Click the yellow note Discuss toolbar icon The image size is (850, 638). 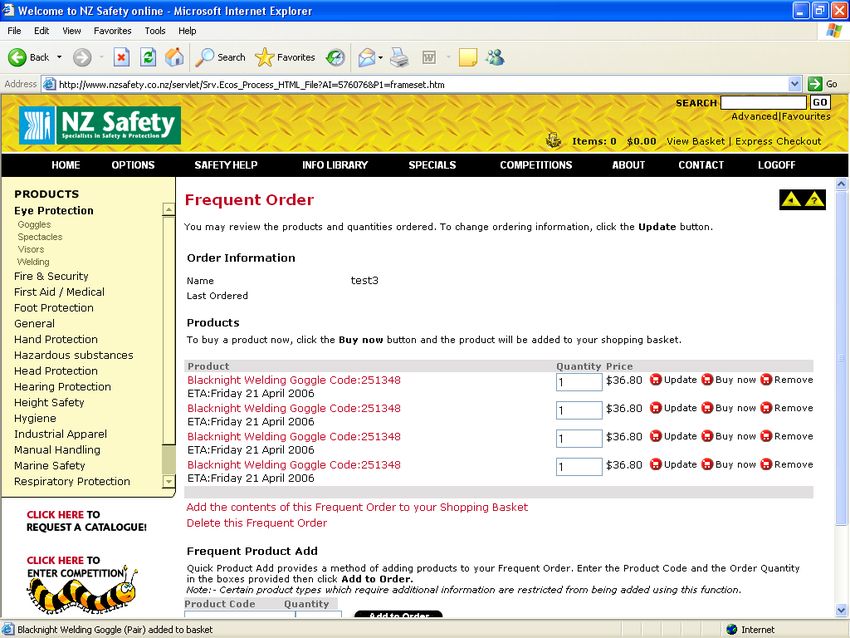[x=467, y=57]
